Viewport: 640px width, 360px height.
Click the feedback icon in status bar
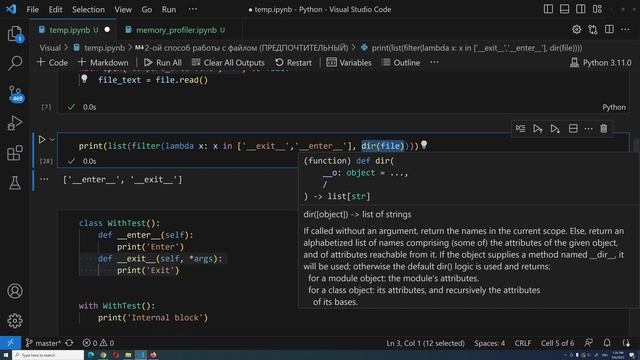(588, 343)
